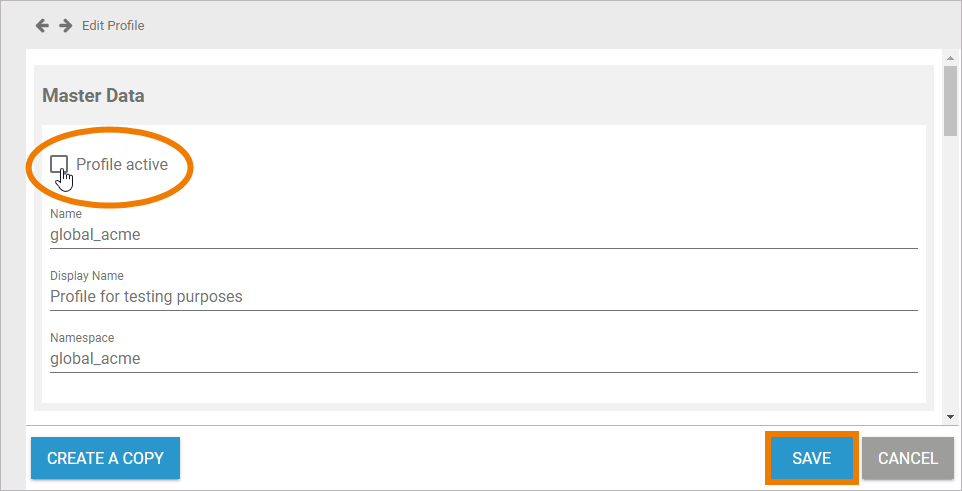The image size is (962, 491).
Task: Click the back arrow icon
Action: pos(42,25)
